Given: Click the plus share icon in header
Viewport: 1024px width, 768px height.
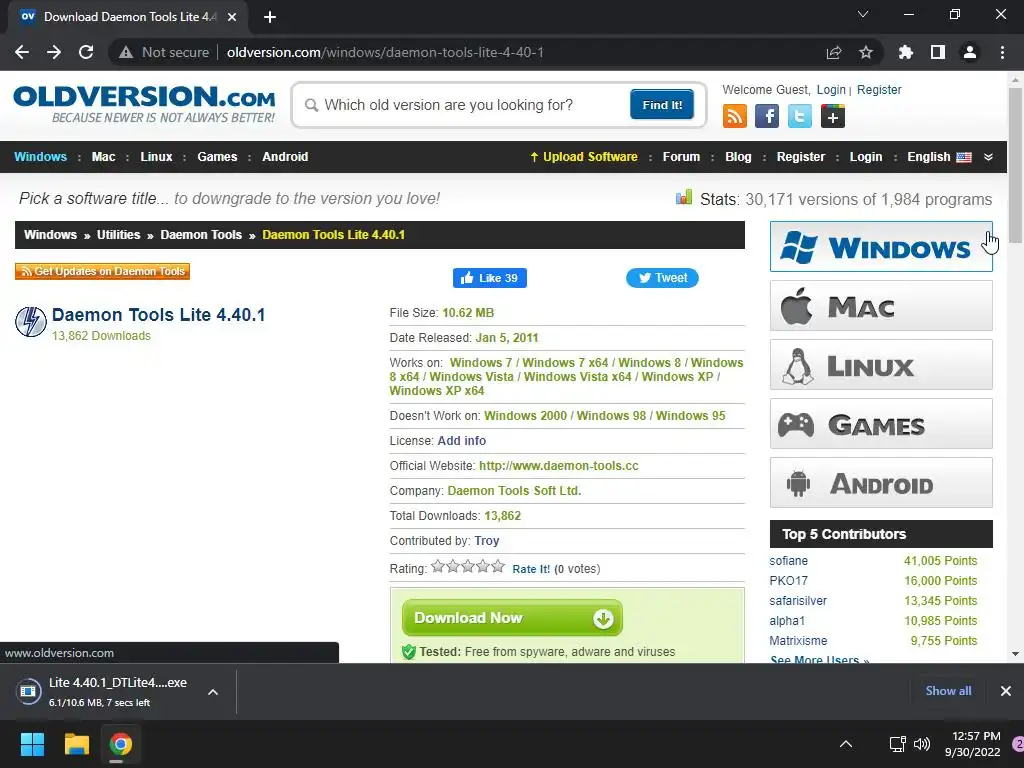Looking at the screenshot, I should pos(833,116).
